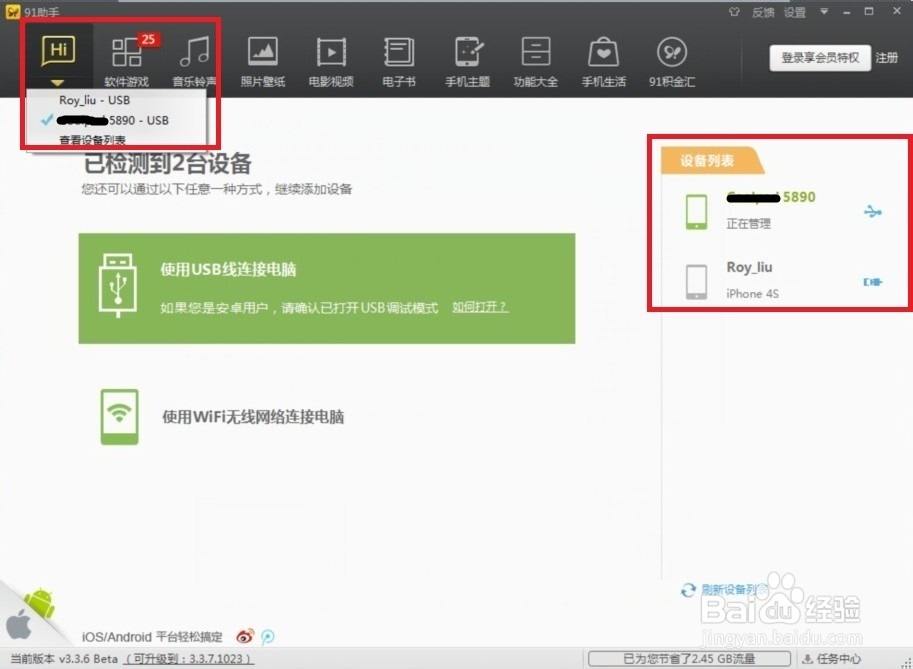
Task: Open the 91积金汇 points section
Action: [x=672, y=61]
